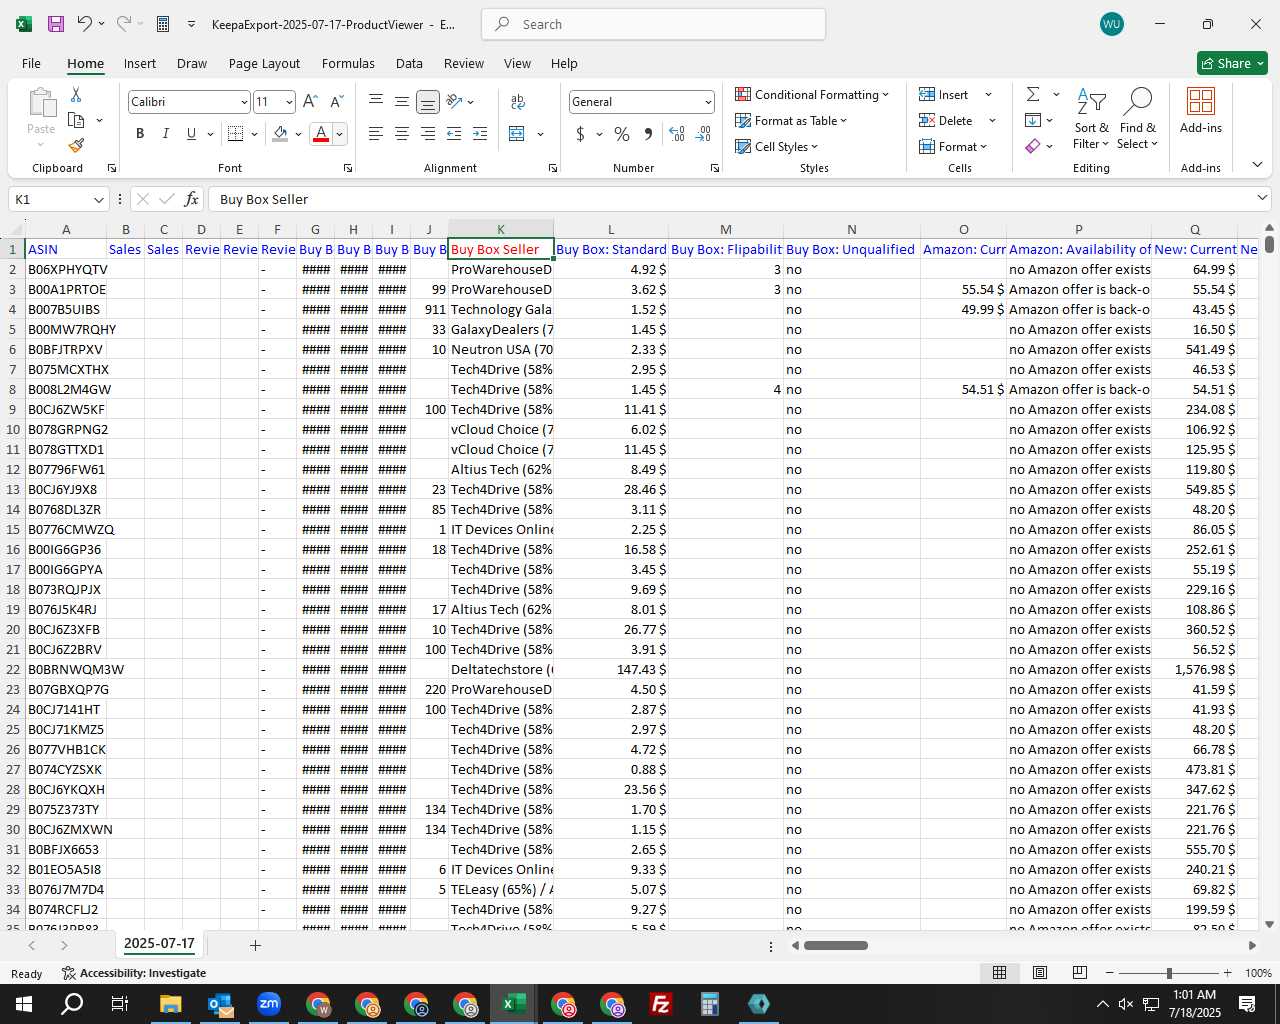Decrease decimal places
1280x1024 pixels.
point(703,134)
